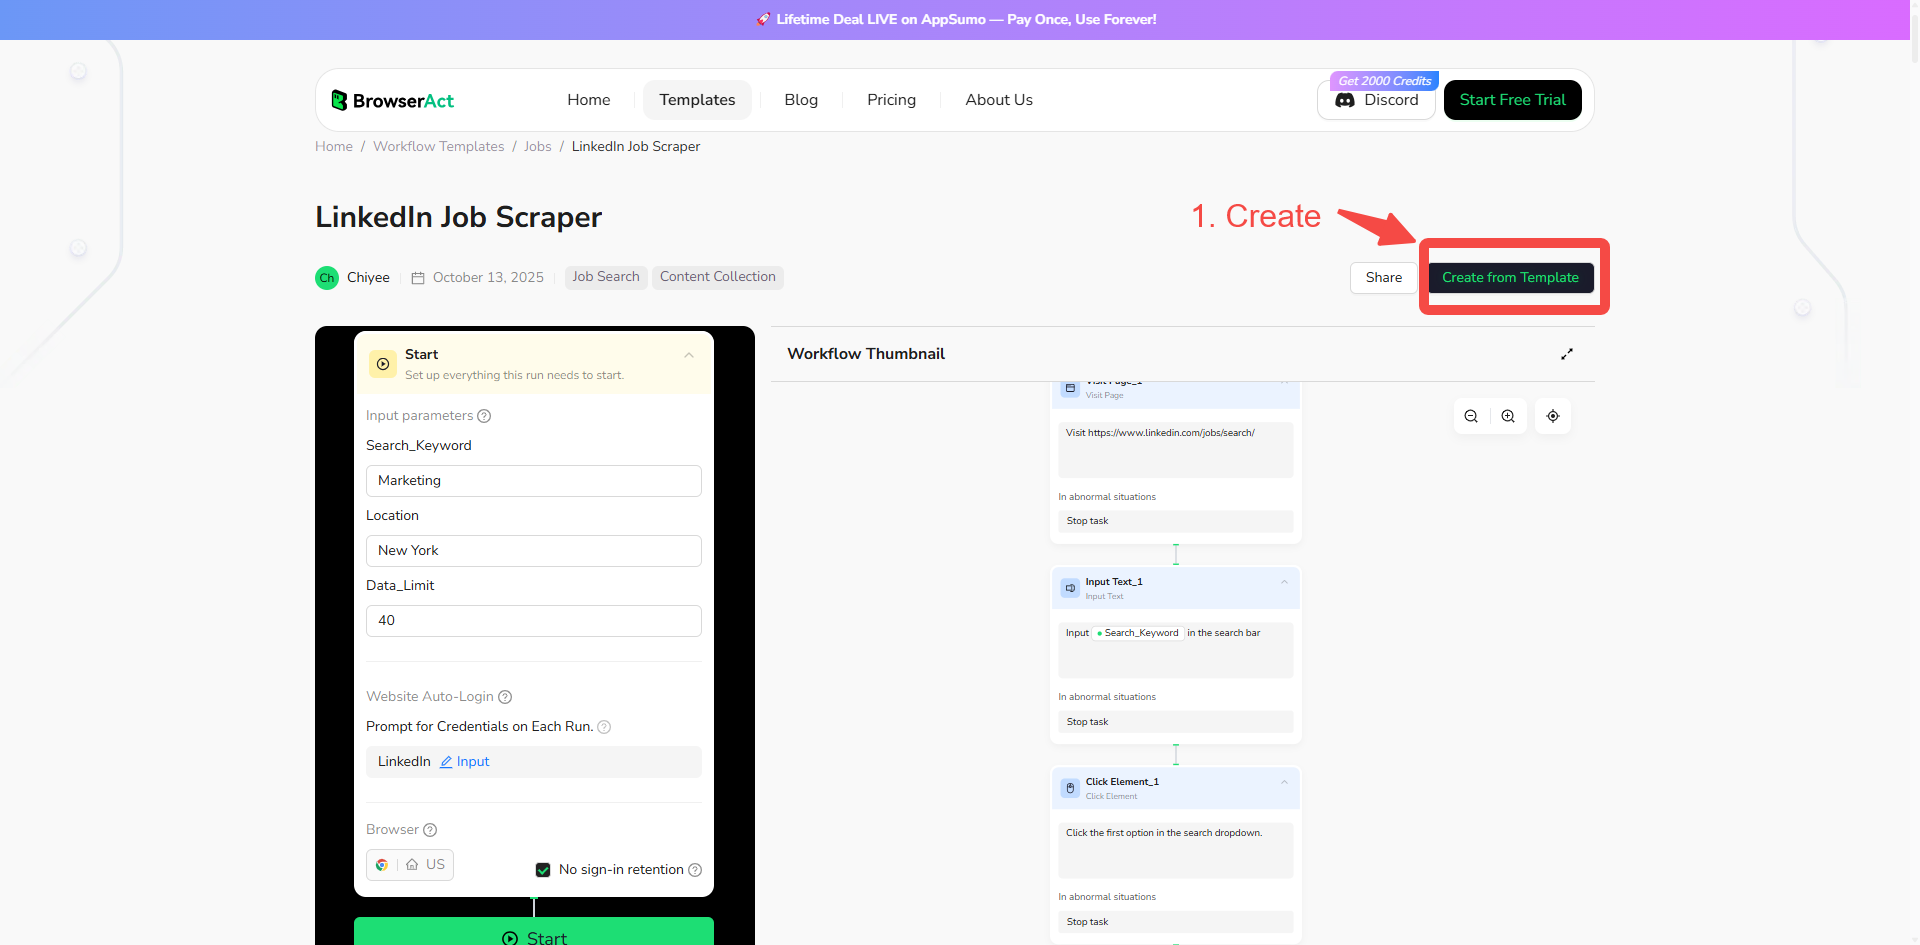Click the pencil Input link for LinkedIn

pyautogui.click(x=465, y=762)
